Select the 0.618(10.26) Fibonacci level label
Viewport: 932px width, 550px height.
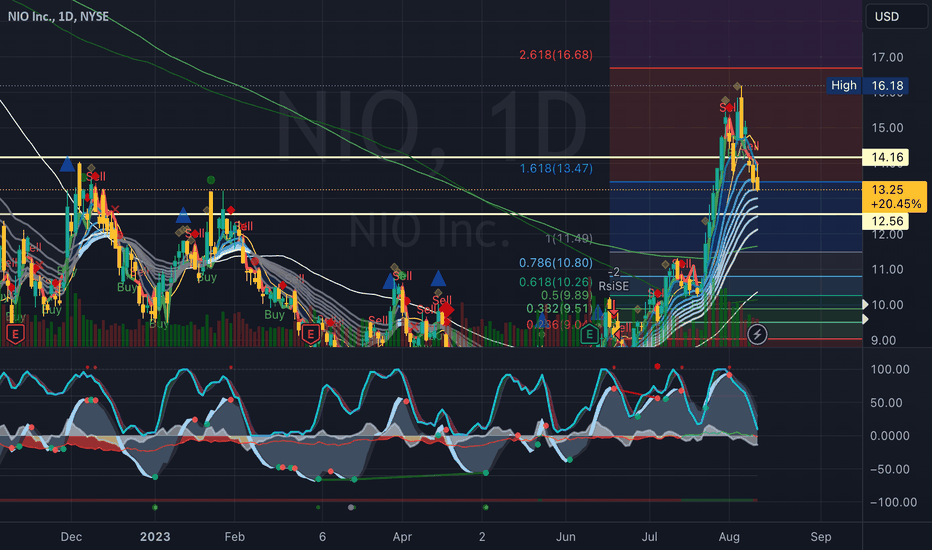(x=556, y=282)
